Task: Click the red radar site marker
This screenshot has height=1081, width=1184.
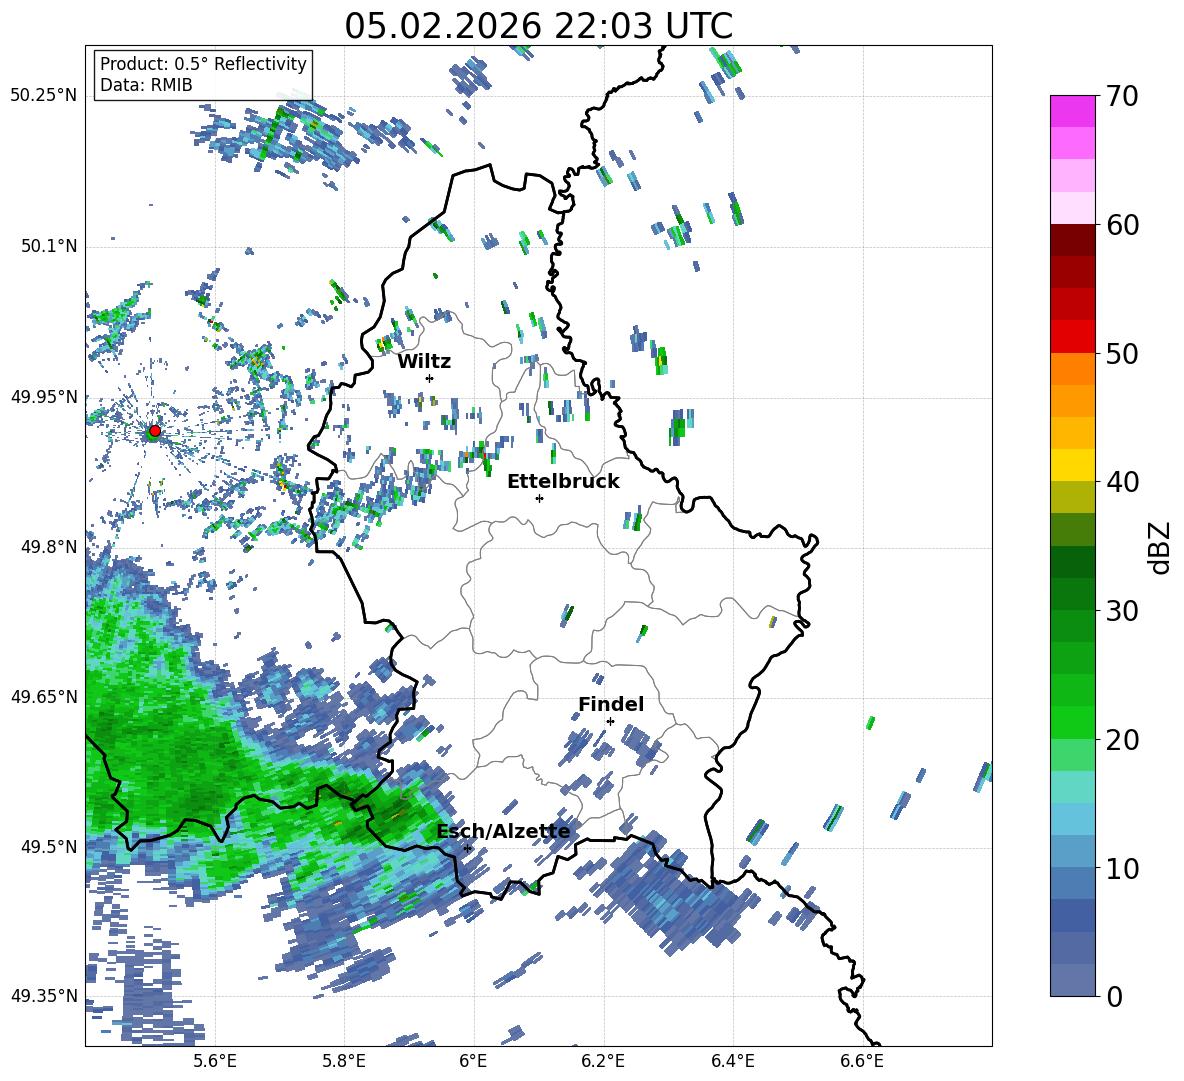Action: click(155, 430)
